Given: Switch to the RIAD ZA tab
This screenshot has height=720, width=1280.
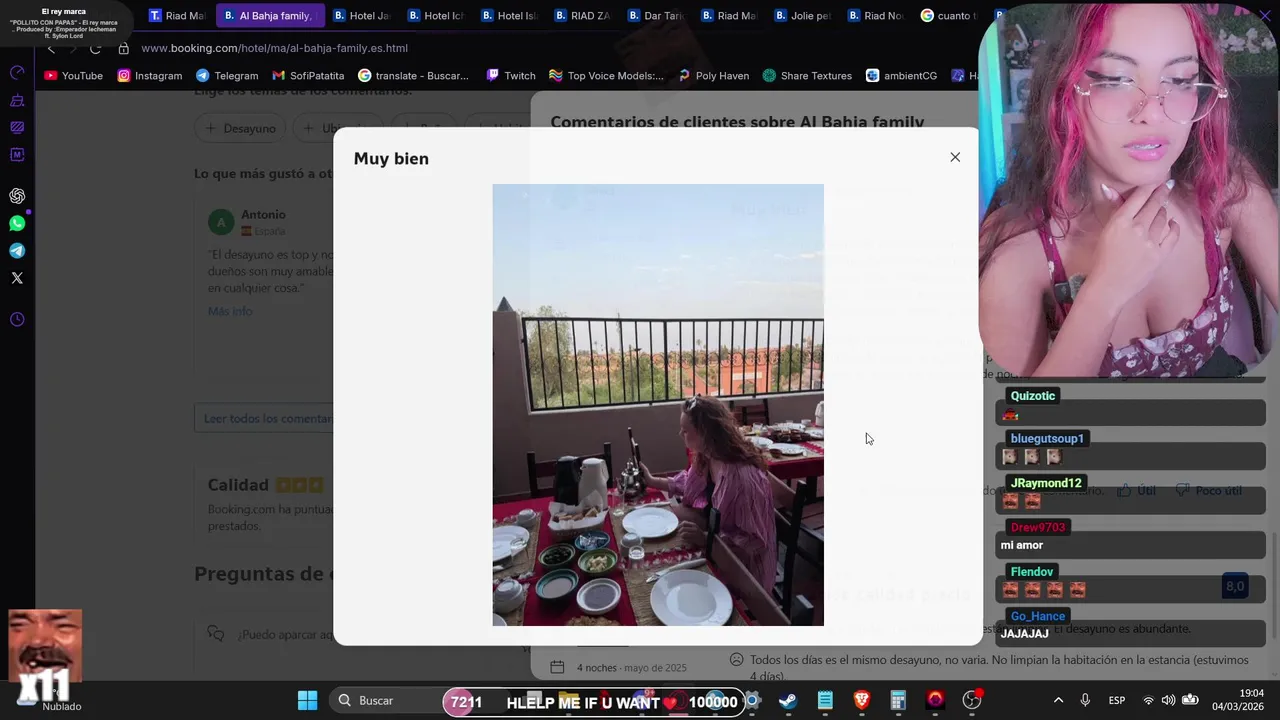Looking at the screenshot, I should click(x=583, y=15).
